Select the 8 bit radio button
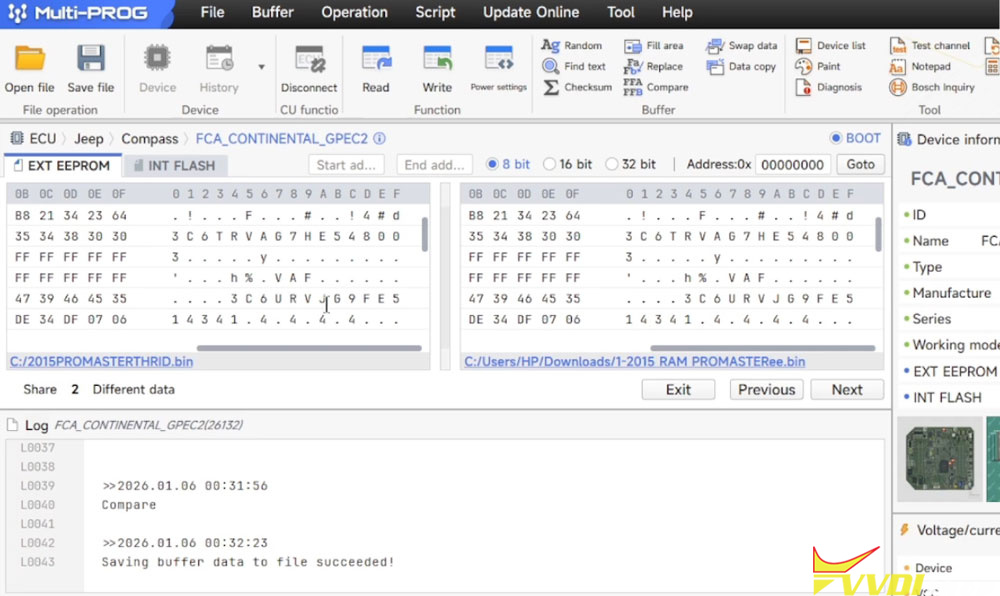1000x596 pixels. click(x=492, y=164)
